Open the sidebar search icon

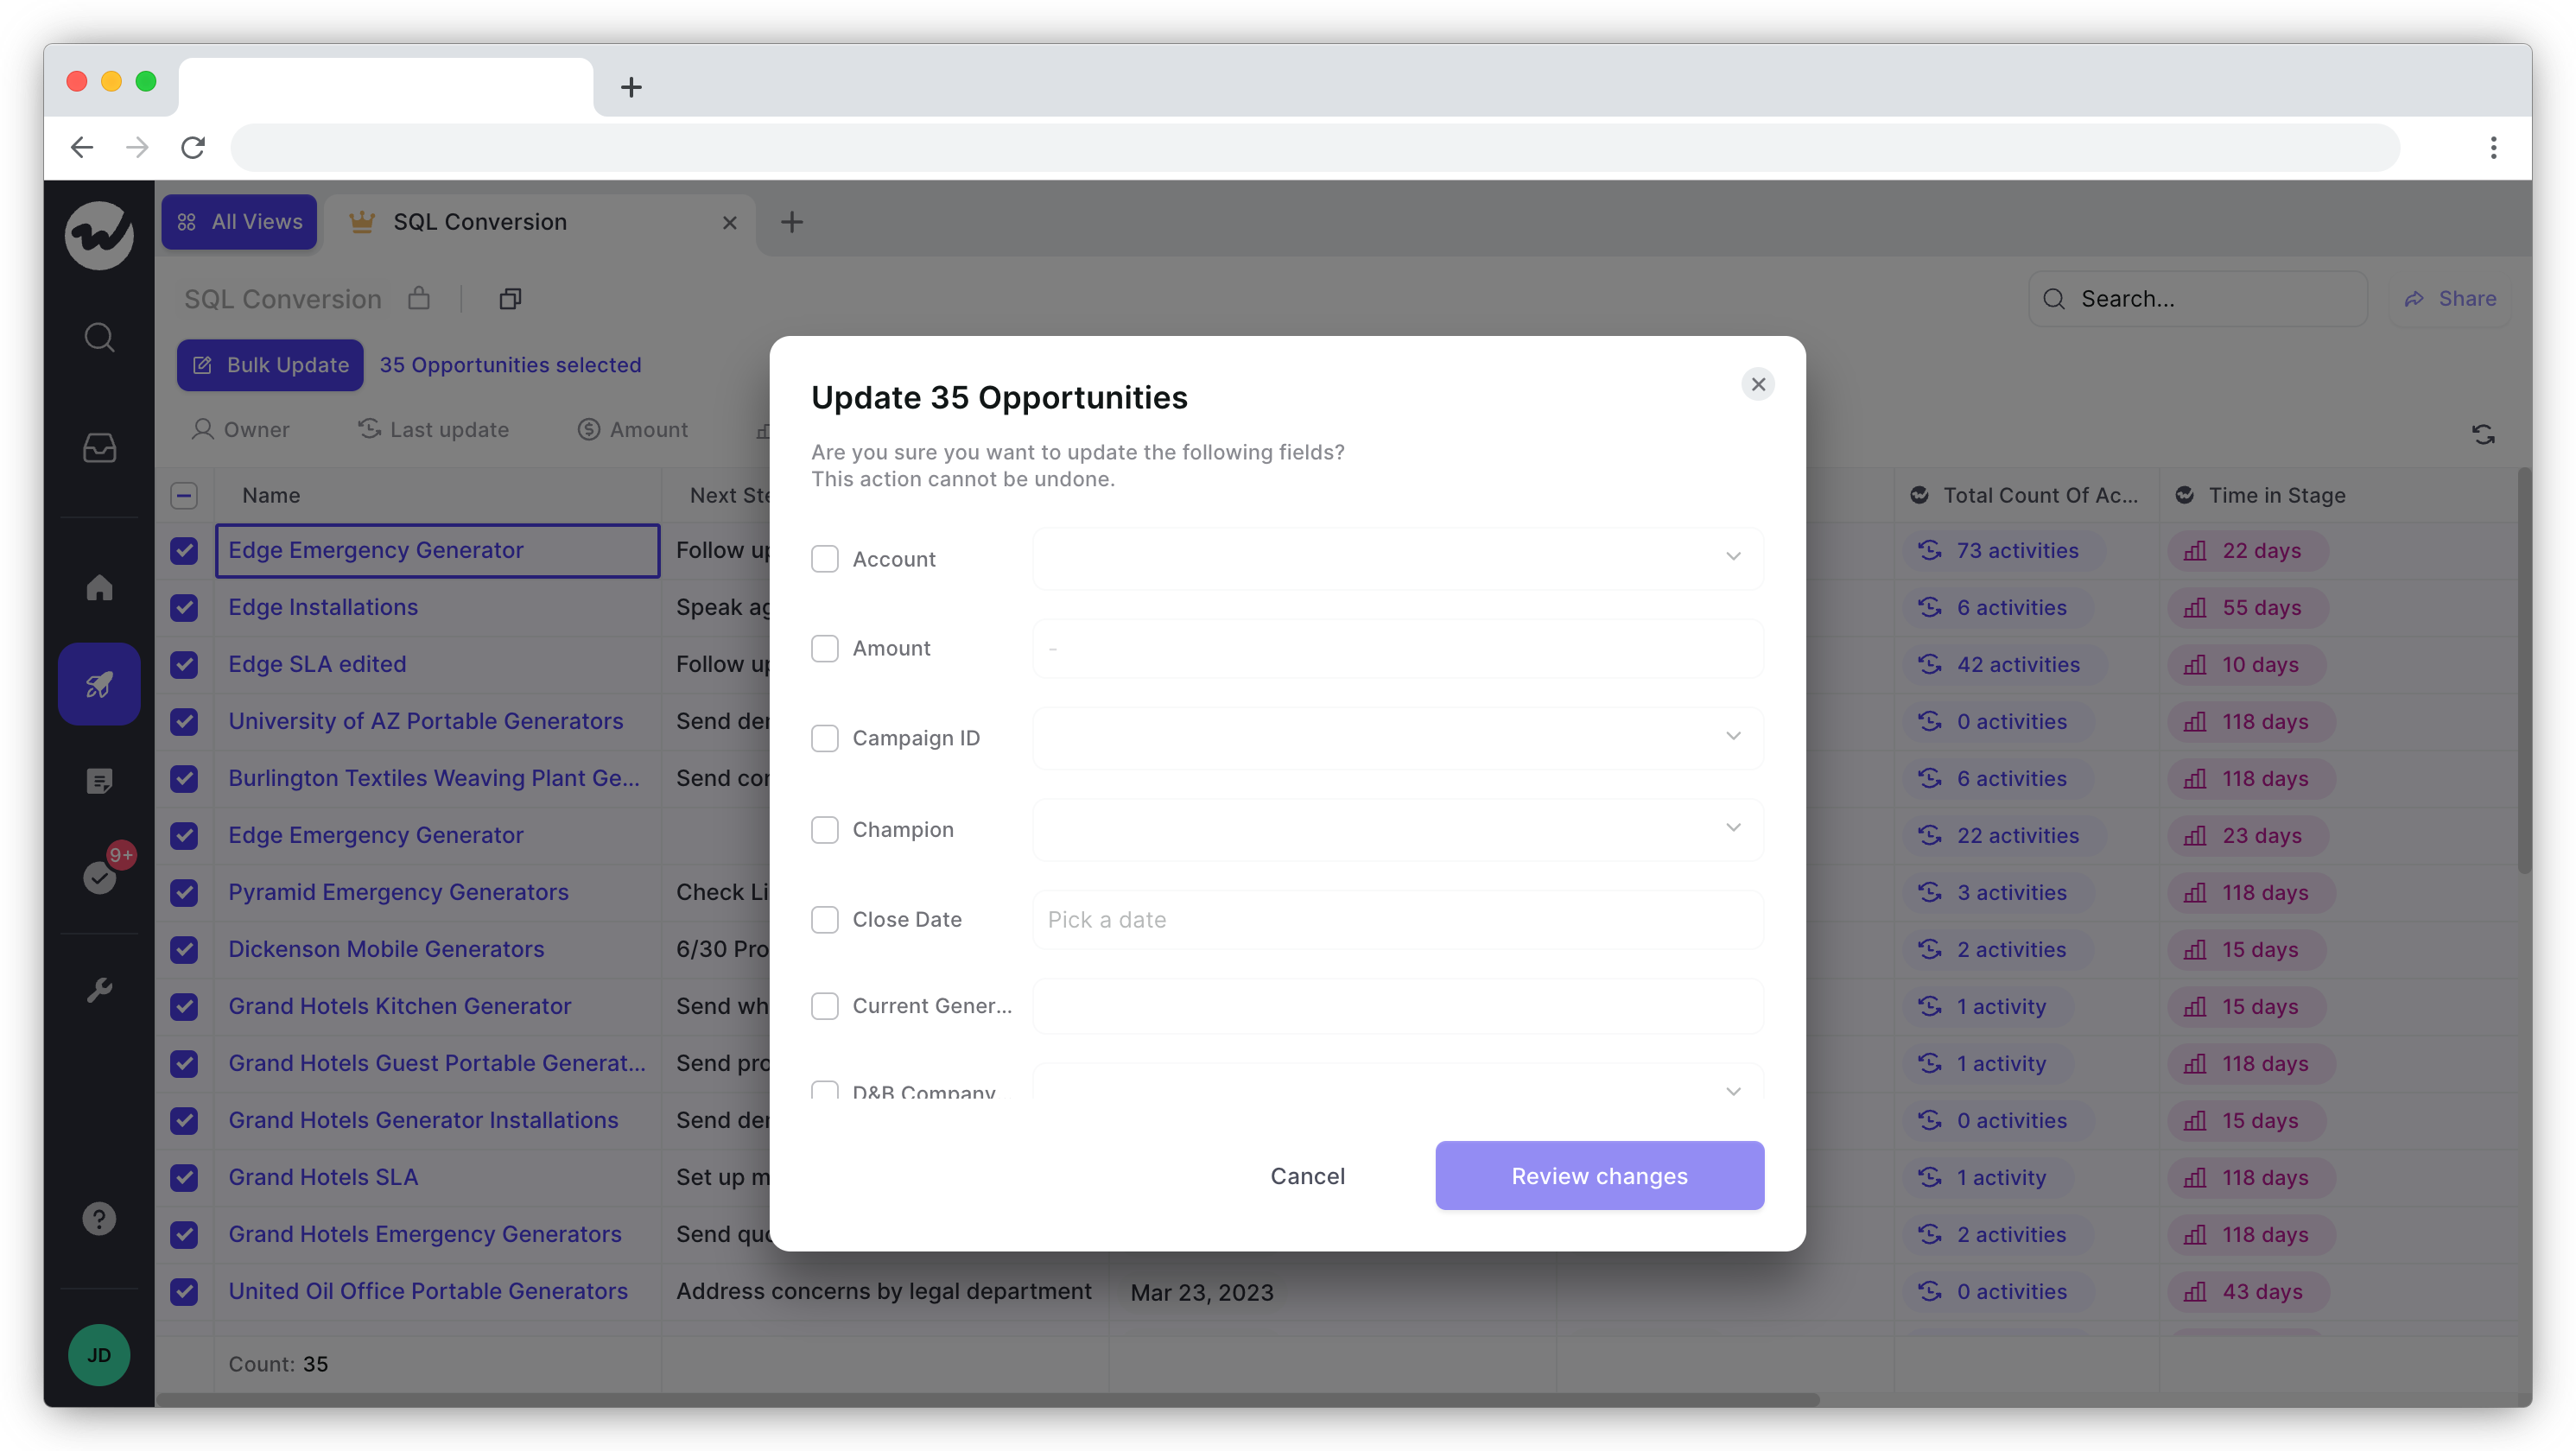pos(99,337)
